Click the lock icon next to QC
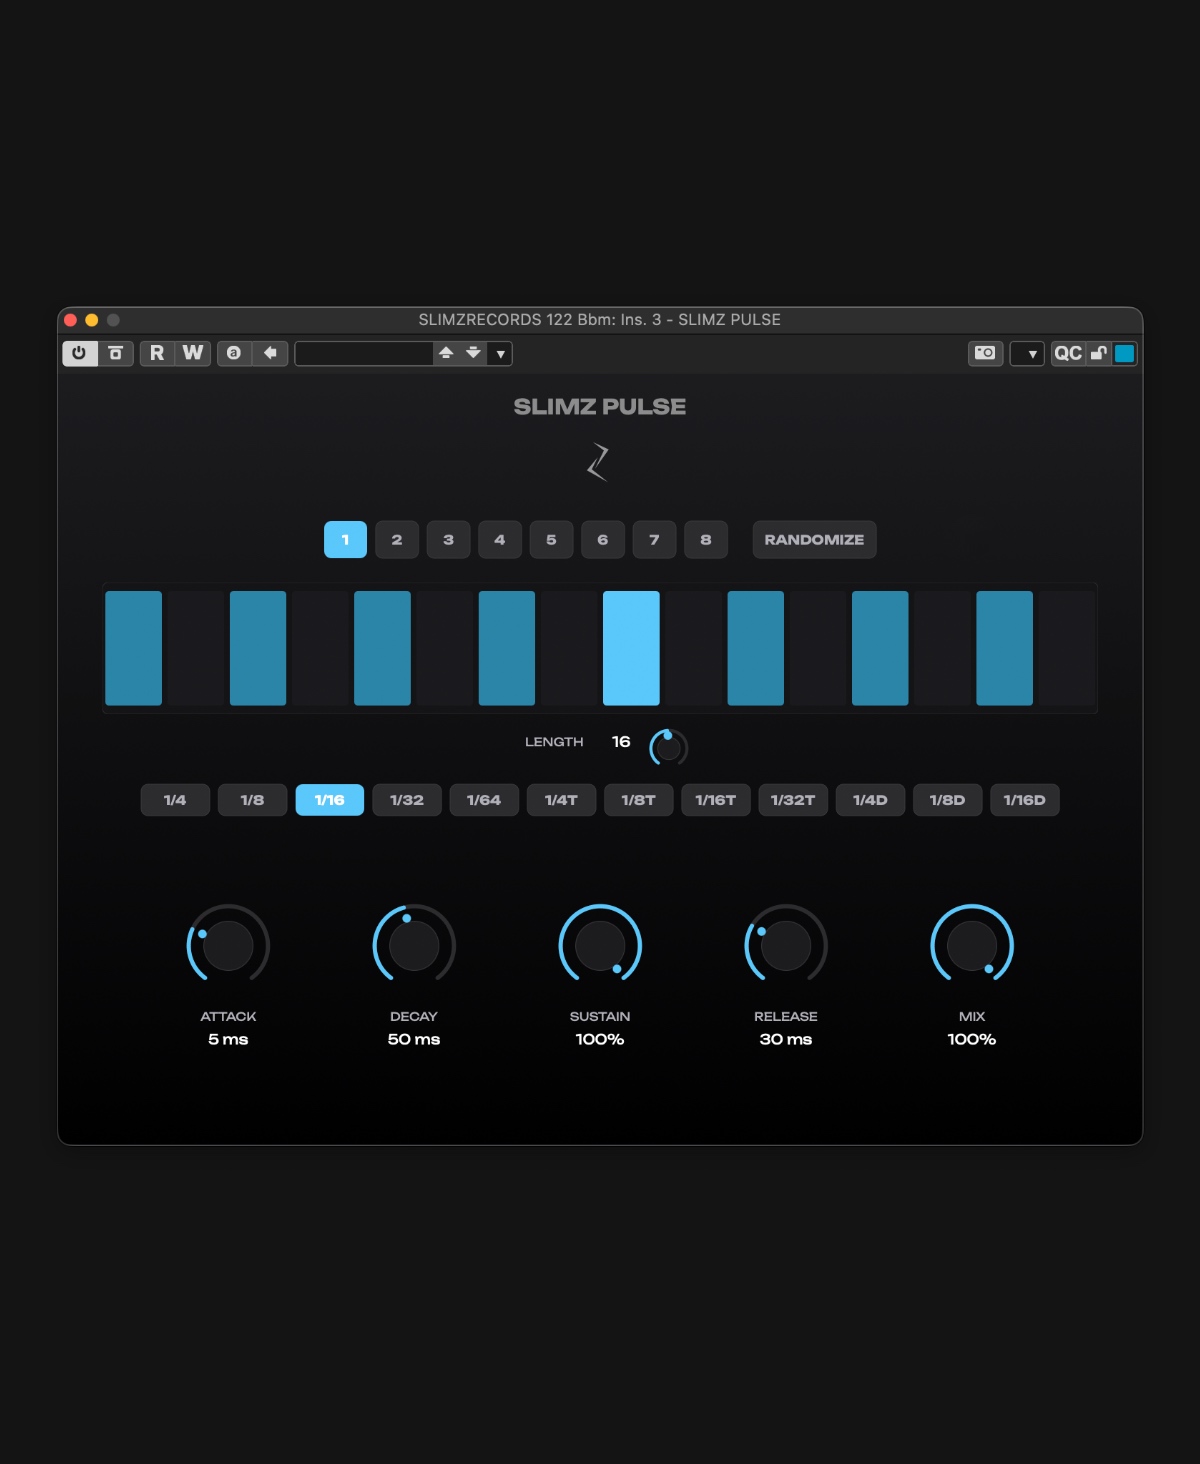Image resolution: width=1200 pixels, height=1464 pixels. pyautogui.click(x=1099, y=353)
